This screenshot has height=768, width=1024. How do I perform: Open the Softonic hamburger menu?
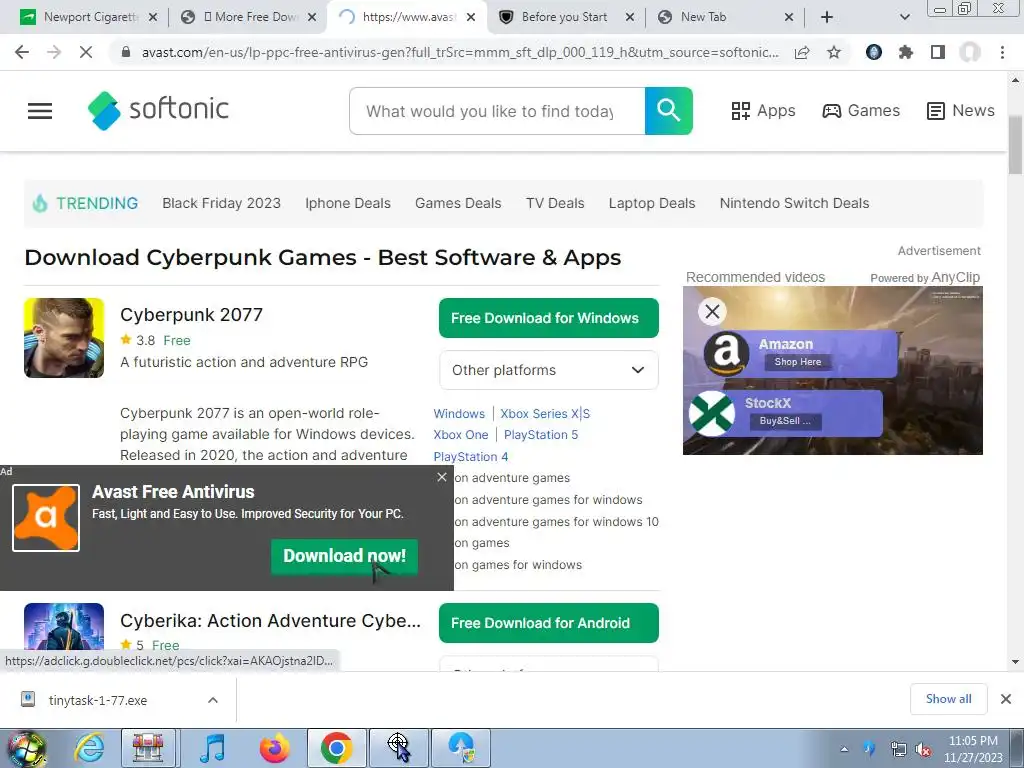(x=40, y=111)
